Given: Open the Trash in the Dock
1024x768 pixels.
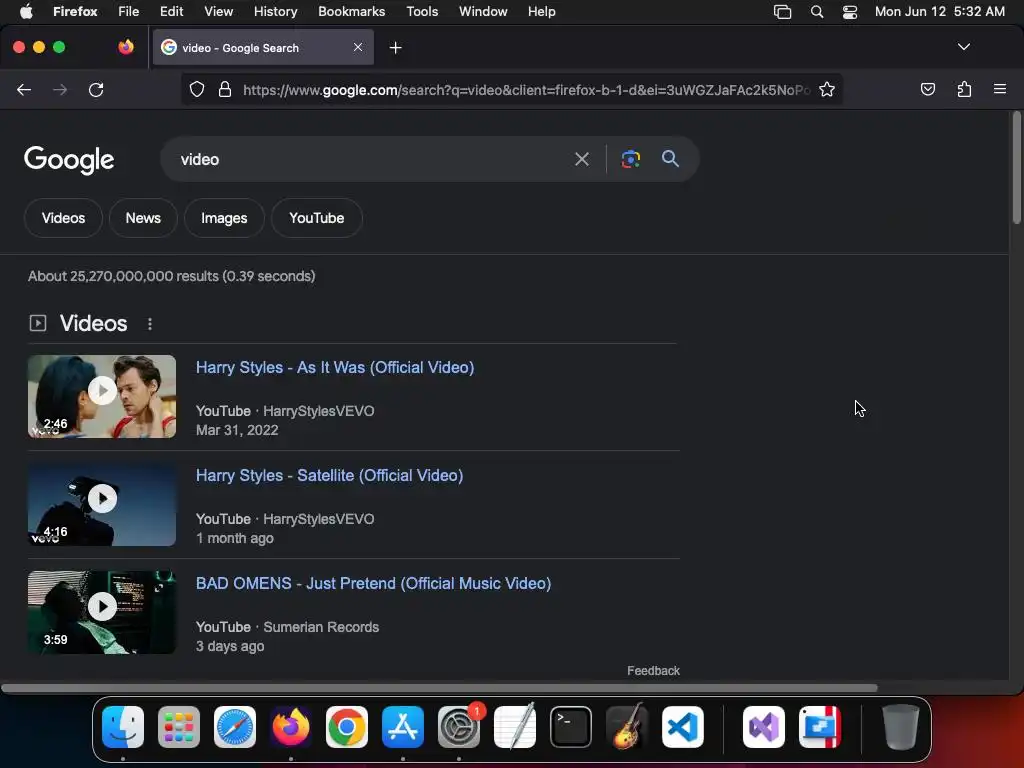Looking at the screenshot, I should [x=901, y=727].
